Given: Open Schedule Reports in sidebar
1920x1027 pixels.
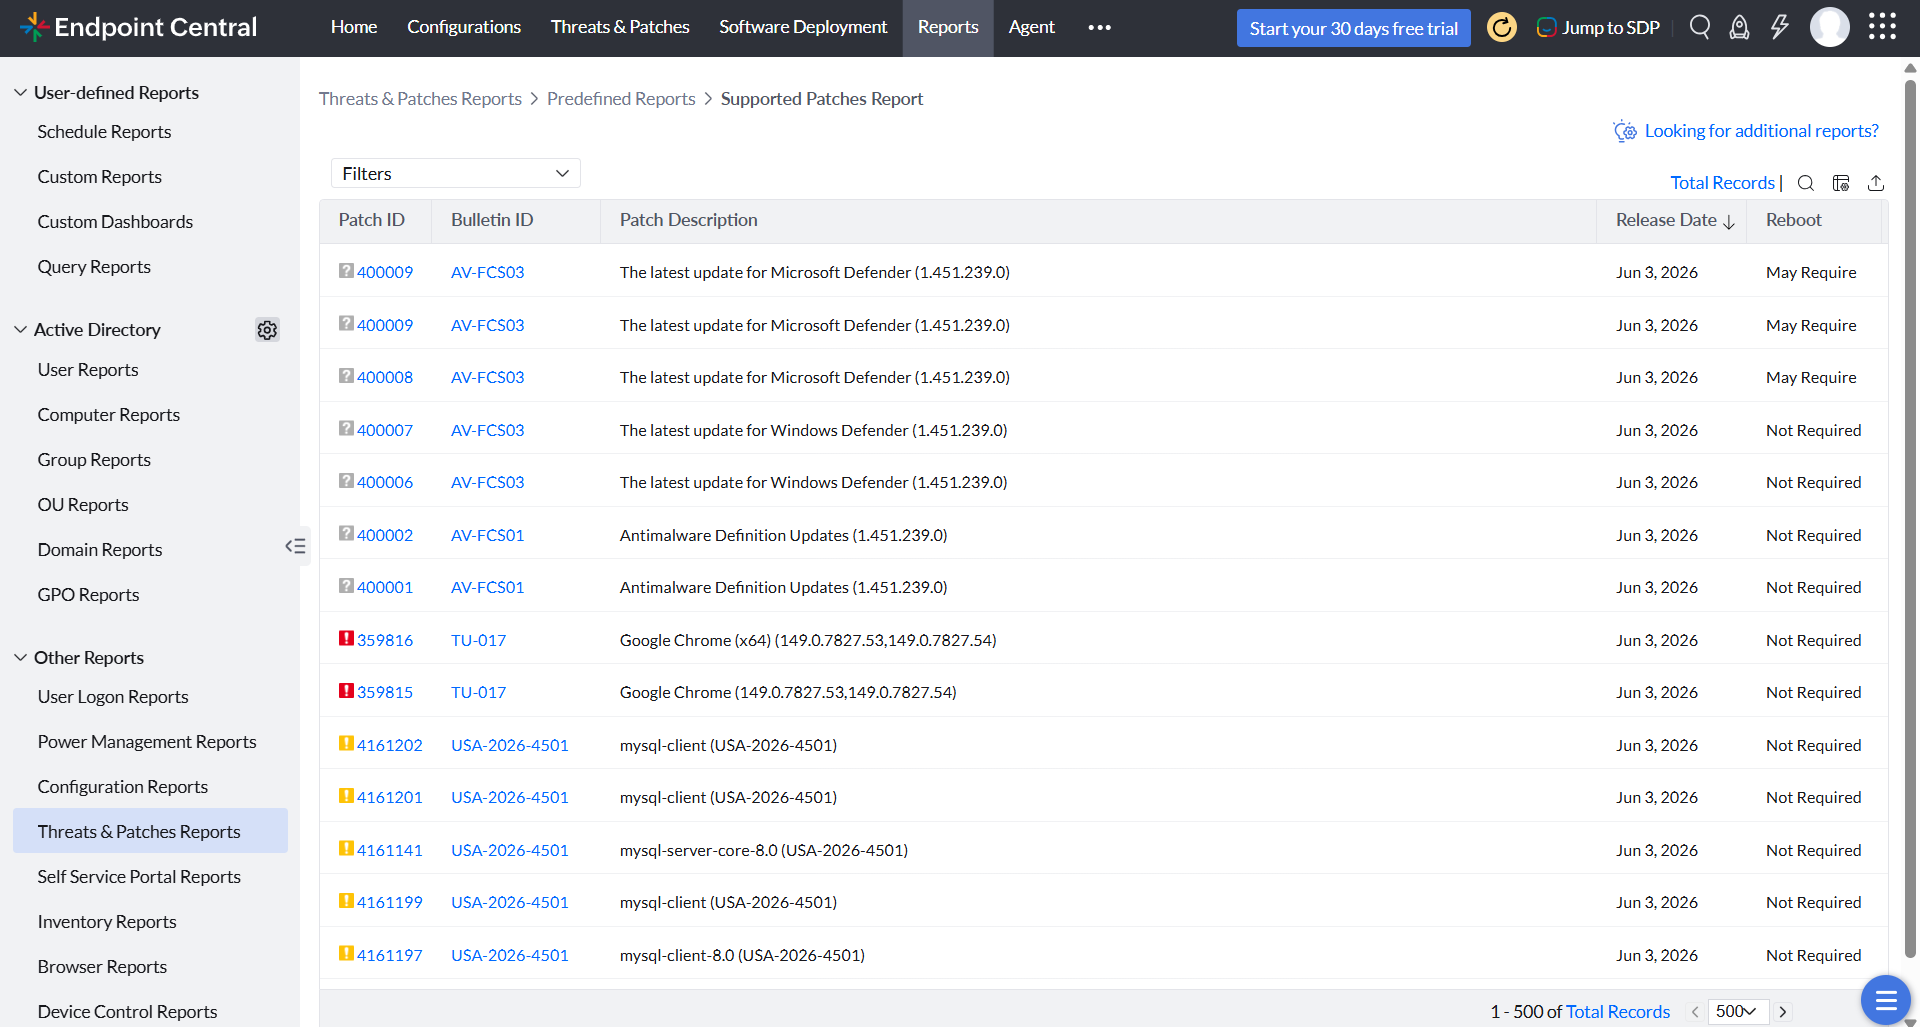Looking at the screenshot, I should click(x=104, y=132).
